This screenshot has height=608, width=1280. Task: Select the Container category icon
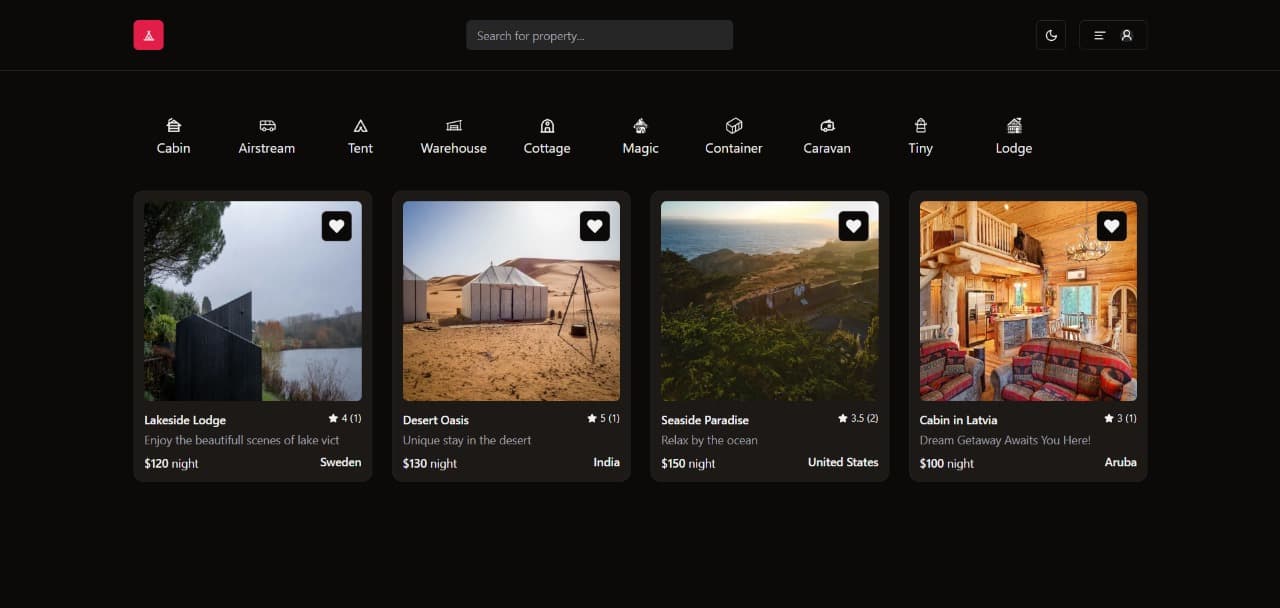pyautogui.click(x=734, y=126)
